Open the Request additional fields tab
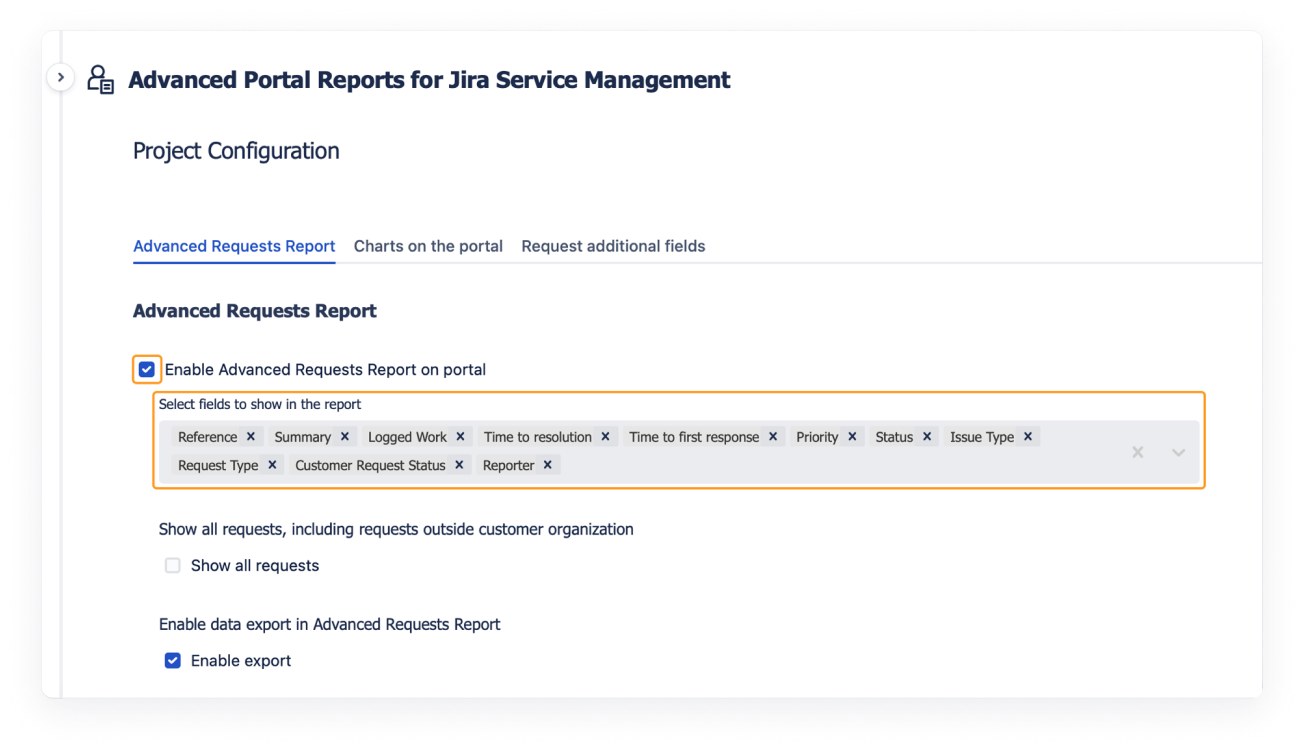Image resolution: width=1303 pixels, height=750 pixels. click(613, 246)
